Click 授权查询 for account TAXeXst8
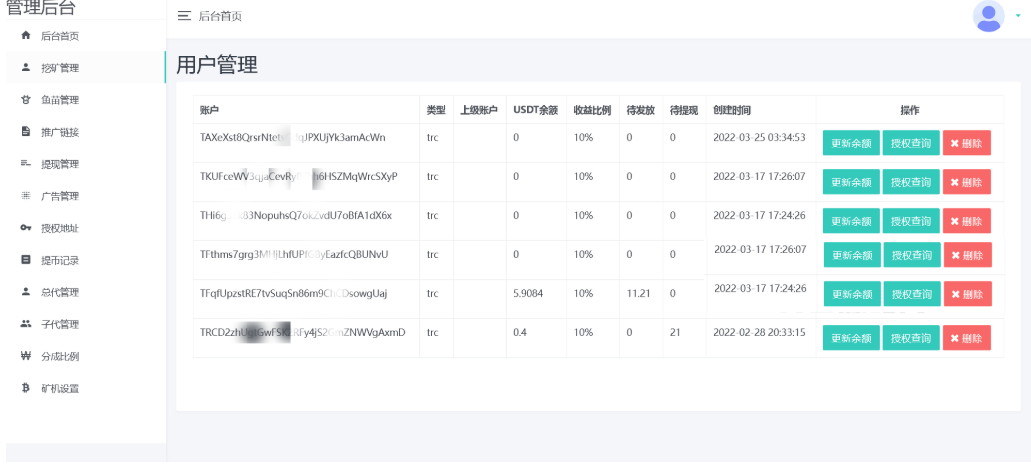The image size is (1031, 464). point(911,143)
